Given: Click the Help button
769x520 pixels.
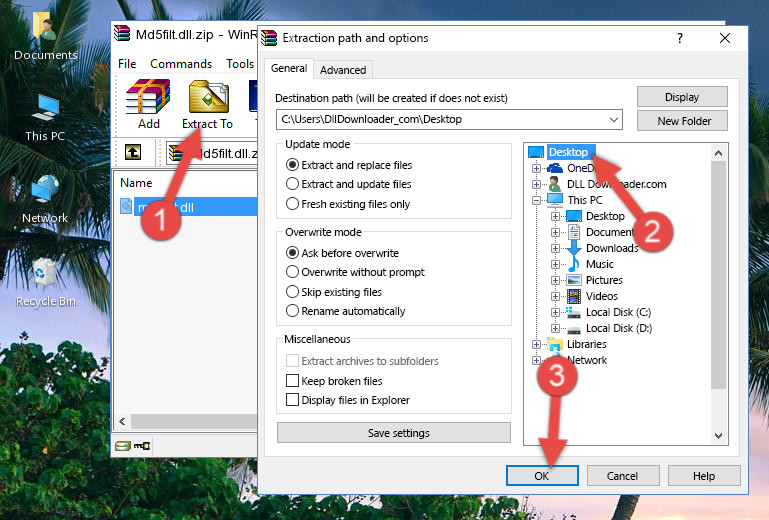Looking at the screenshot, I should click(x=704, y=476).
